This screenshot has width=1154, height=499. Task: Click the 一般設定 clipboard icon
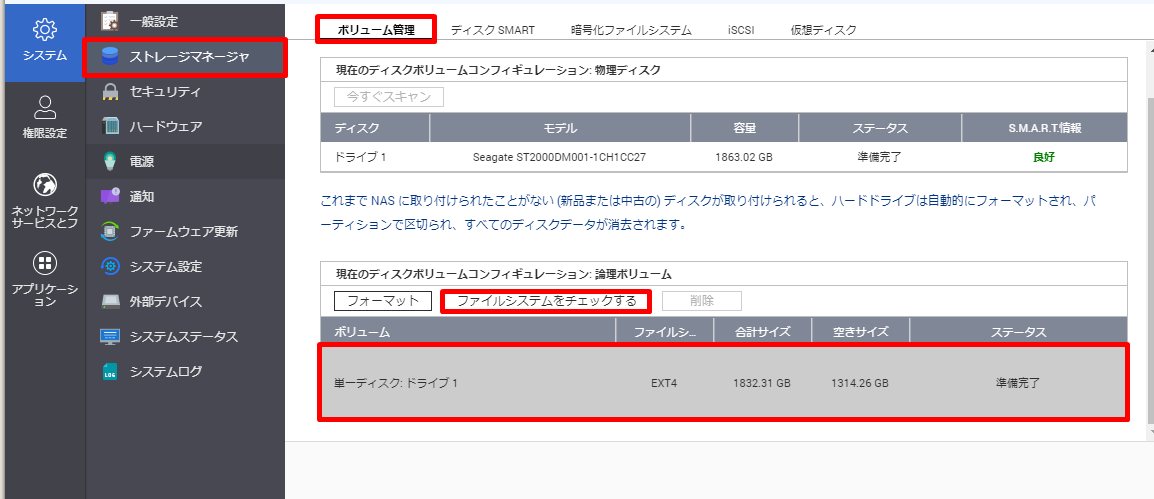110,21
